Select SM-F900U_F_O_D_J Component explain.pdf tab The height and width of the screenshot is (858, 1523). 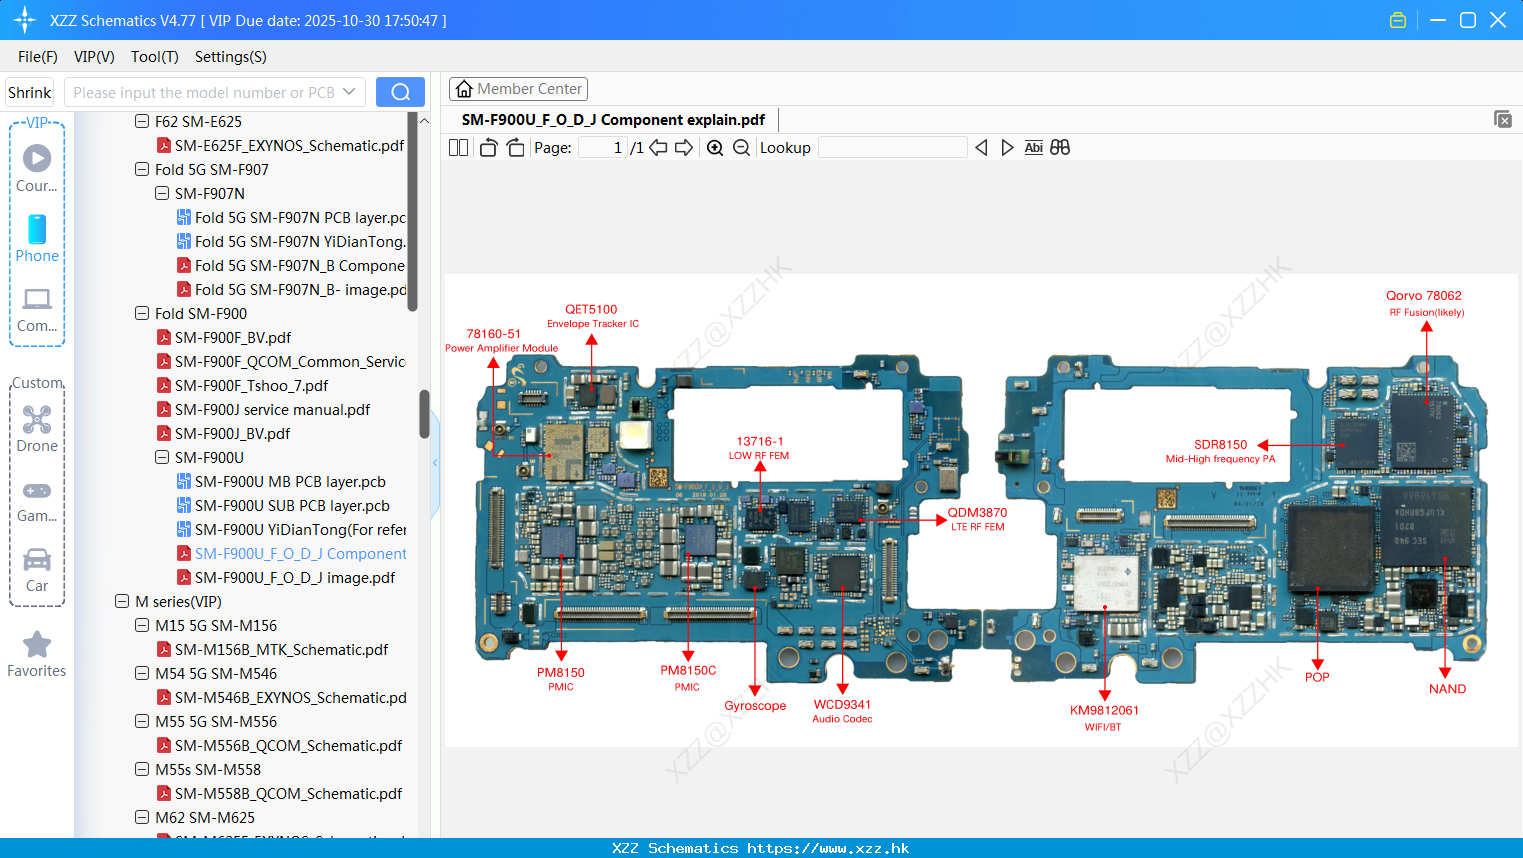tap(613, 120)
